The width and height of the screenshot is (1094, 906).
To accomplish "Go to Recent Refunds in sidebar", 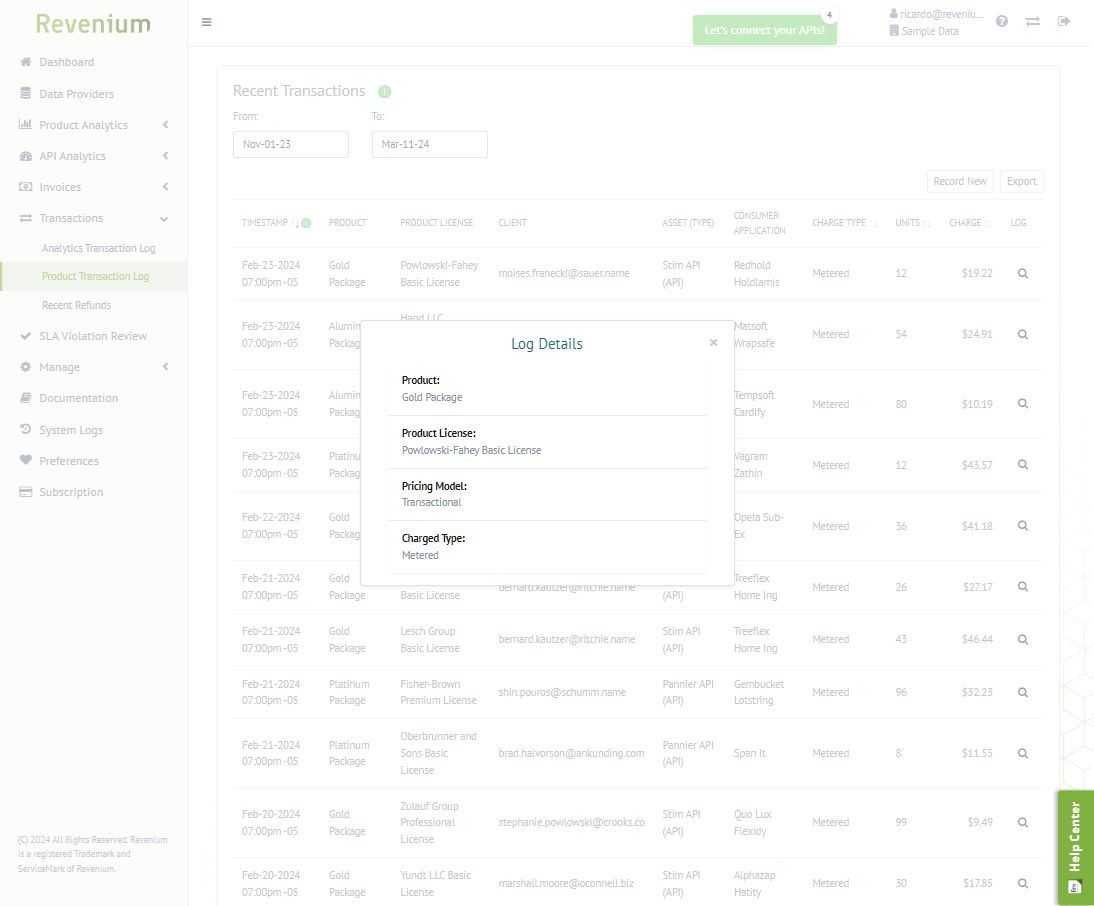I will tap(76, 305).
